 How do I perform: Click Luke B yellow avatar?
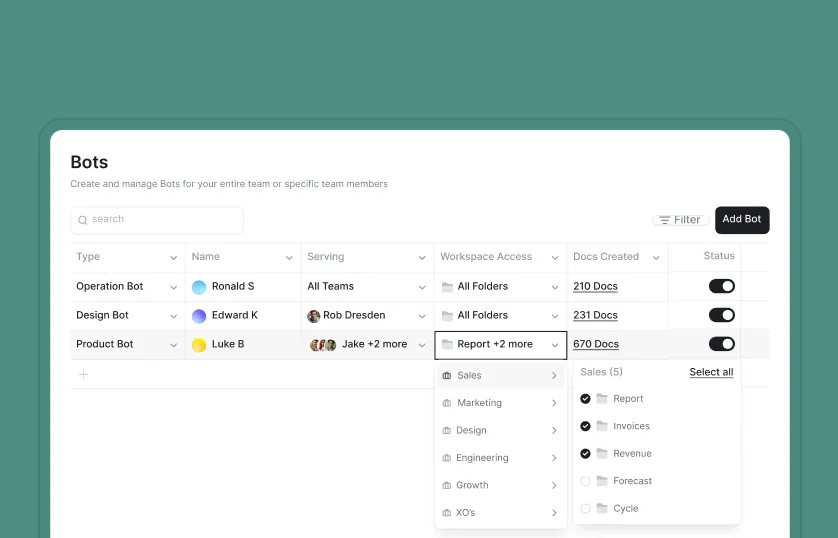[199, 345]
